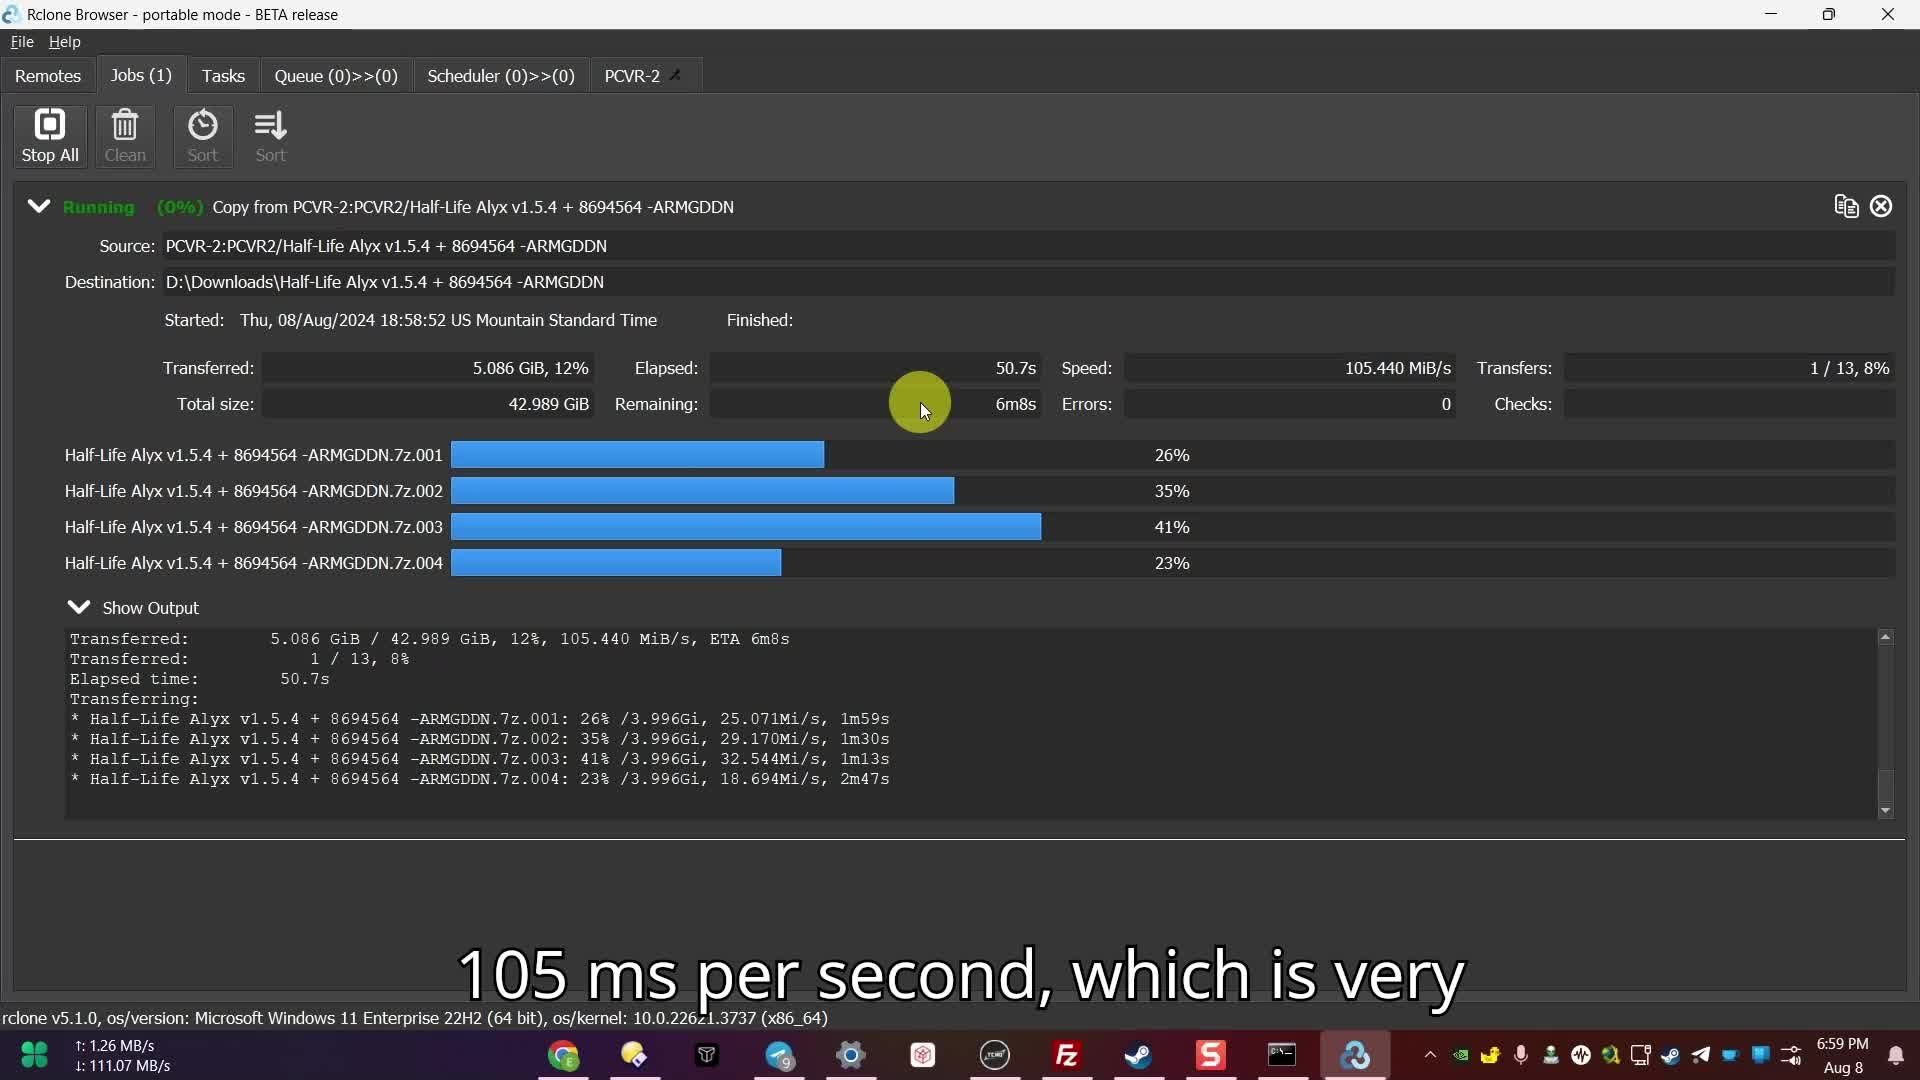Click the Clean jobs trash icon
The height and width of the screenshot is (1080, 1920).
pyautogui.click(x=125, y=136)
